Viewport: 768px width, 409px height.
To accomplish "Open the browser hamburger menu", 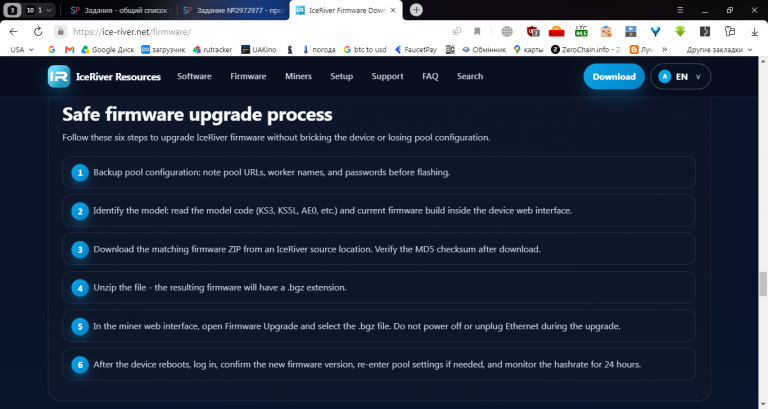I will pos(680,10).
